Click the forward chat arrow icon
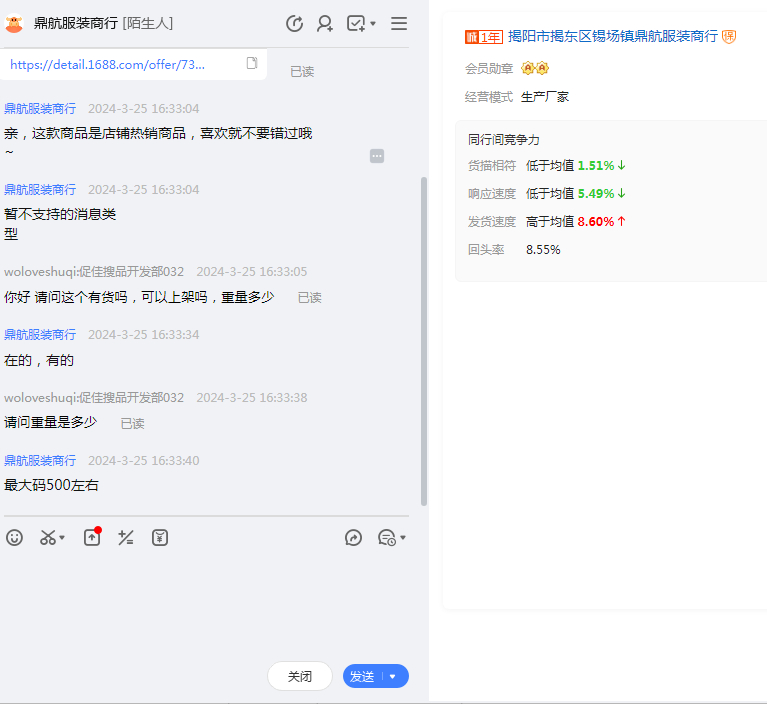Screen dimensions: 767x704 (x=353, y=538)
